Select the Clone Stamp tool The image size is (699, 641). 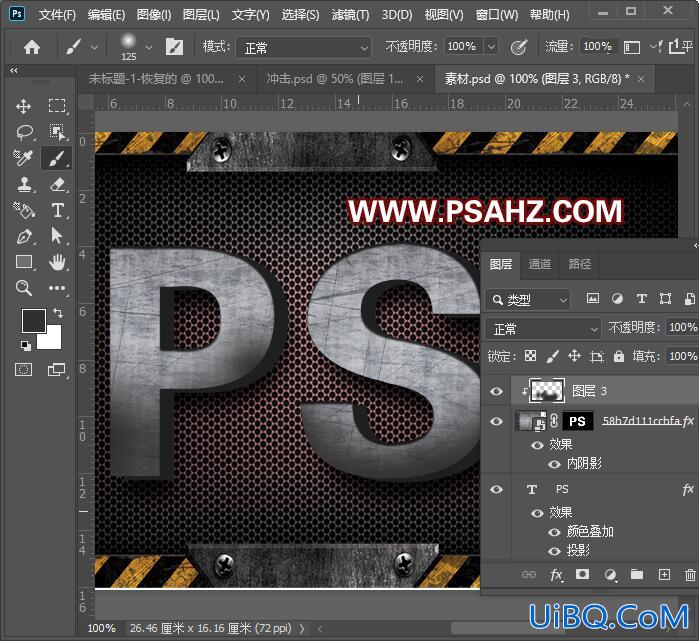pyautogui.click(x=24, y=184)
